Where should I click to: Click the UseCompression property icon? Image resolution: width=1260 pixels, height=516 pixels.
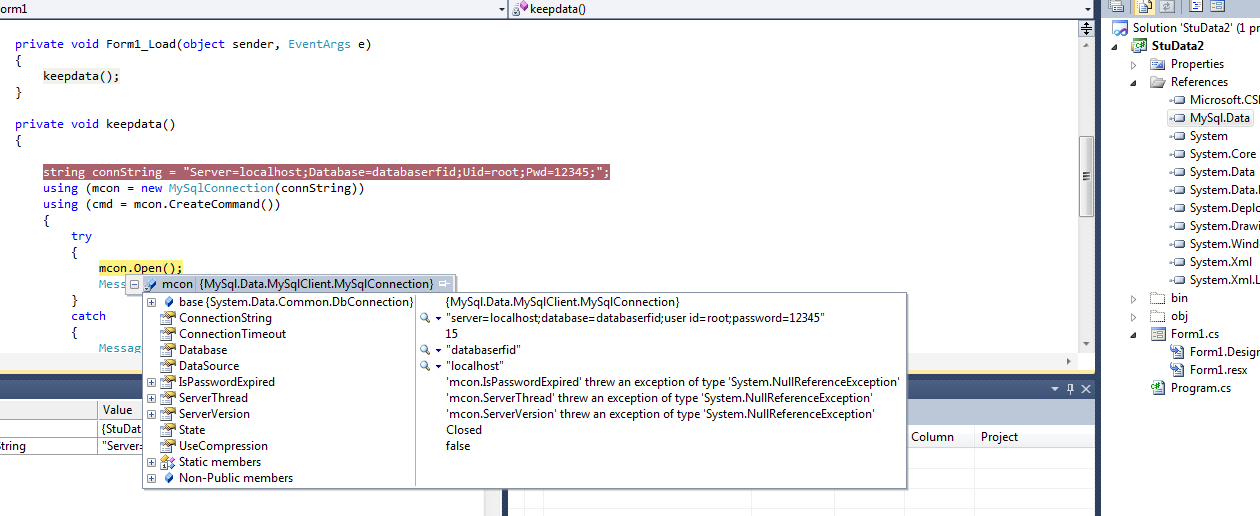[168, 446]
